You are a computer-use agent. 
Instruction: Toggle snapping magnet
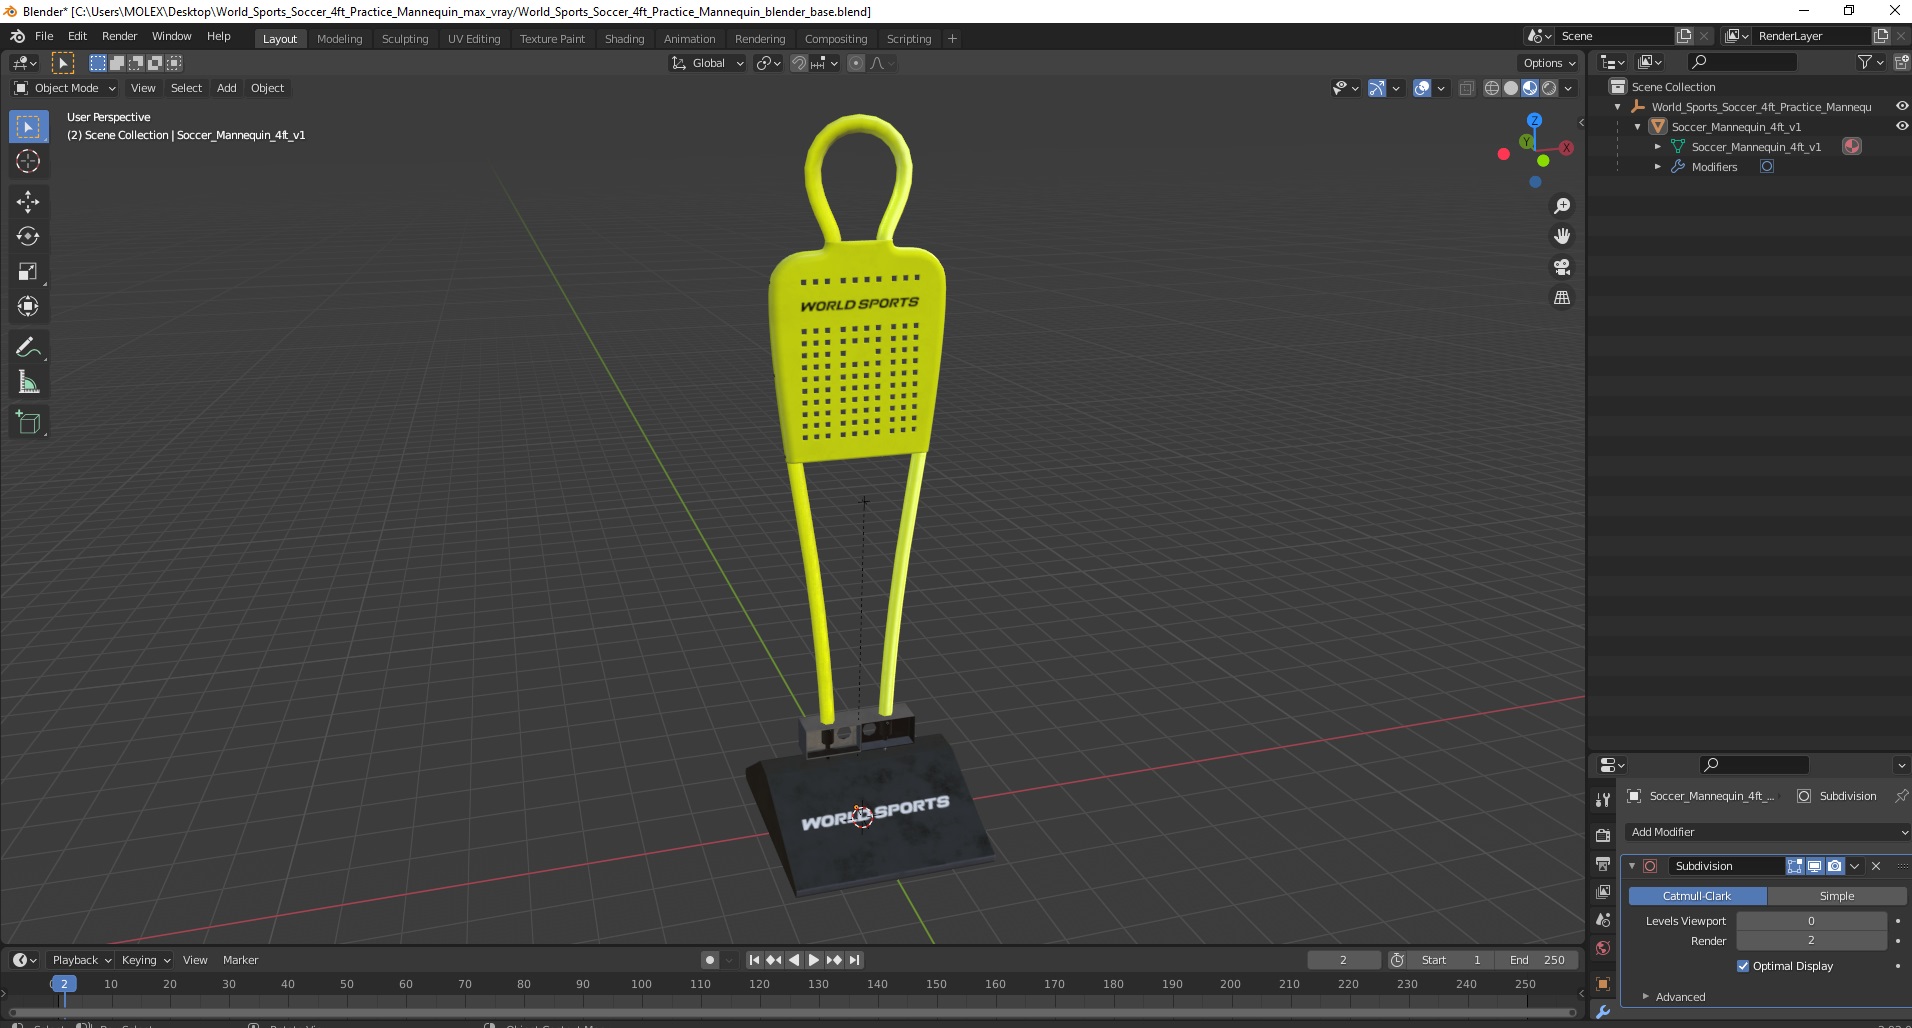click(798, 63)
